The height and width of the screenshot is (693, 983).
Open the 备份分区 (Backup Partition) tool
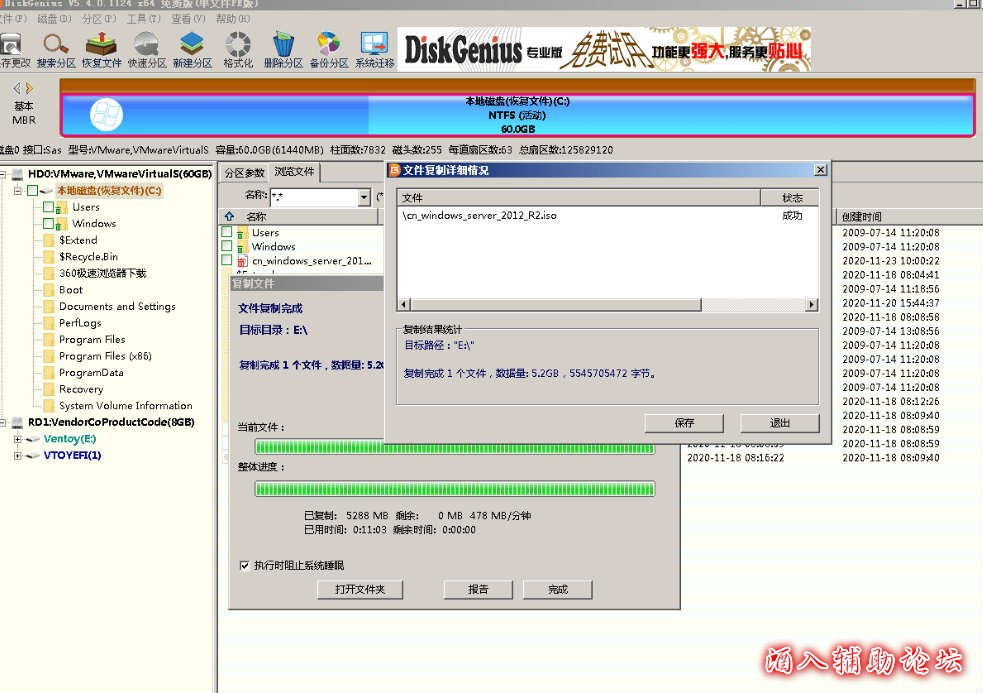(x=328, y=49)
